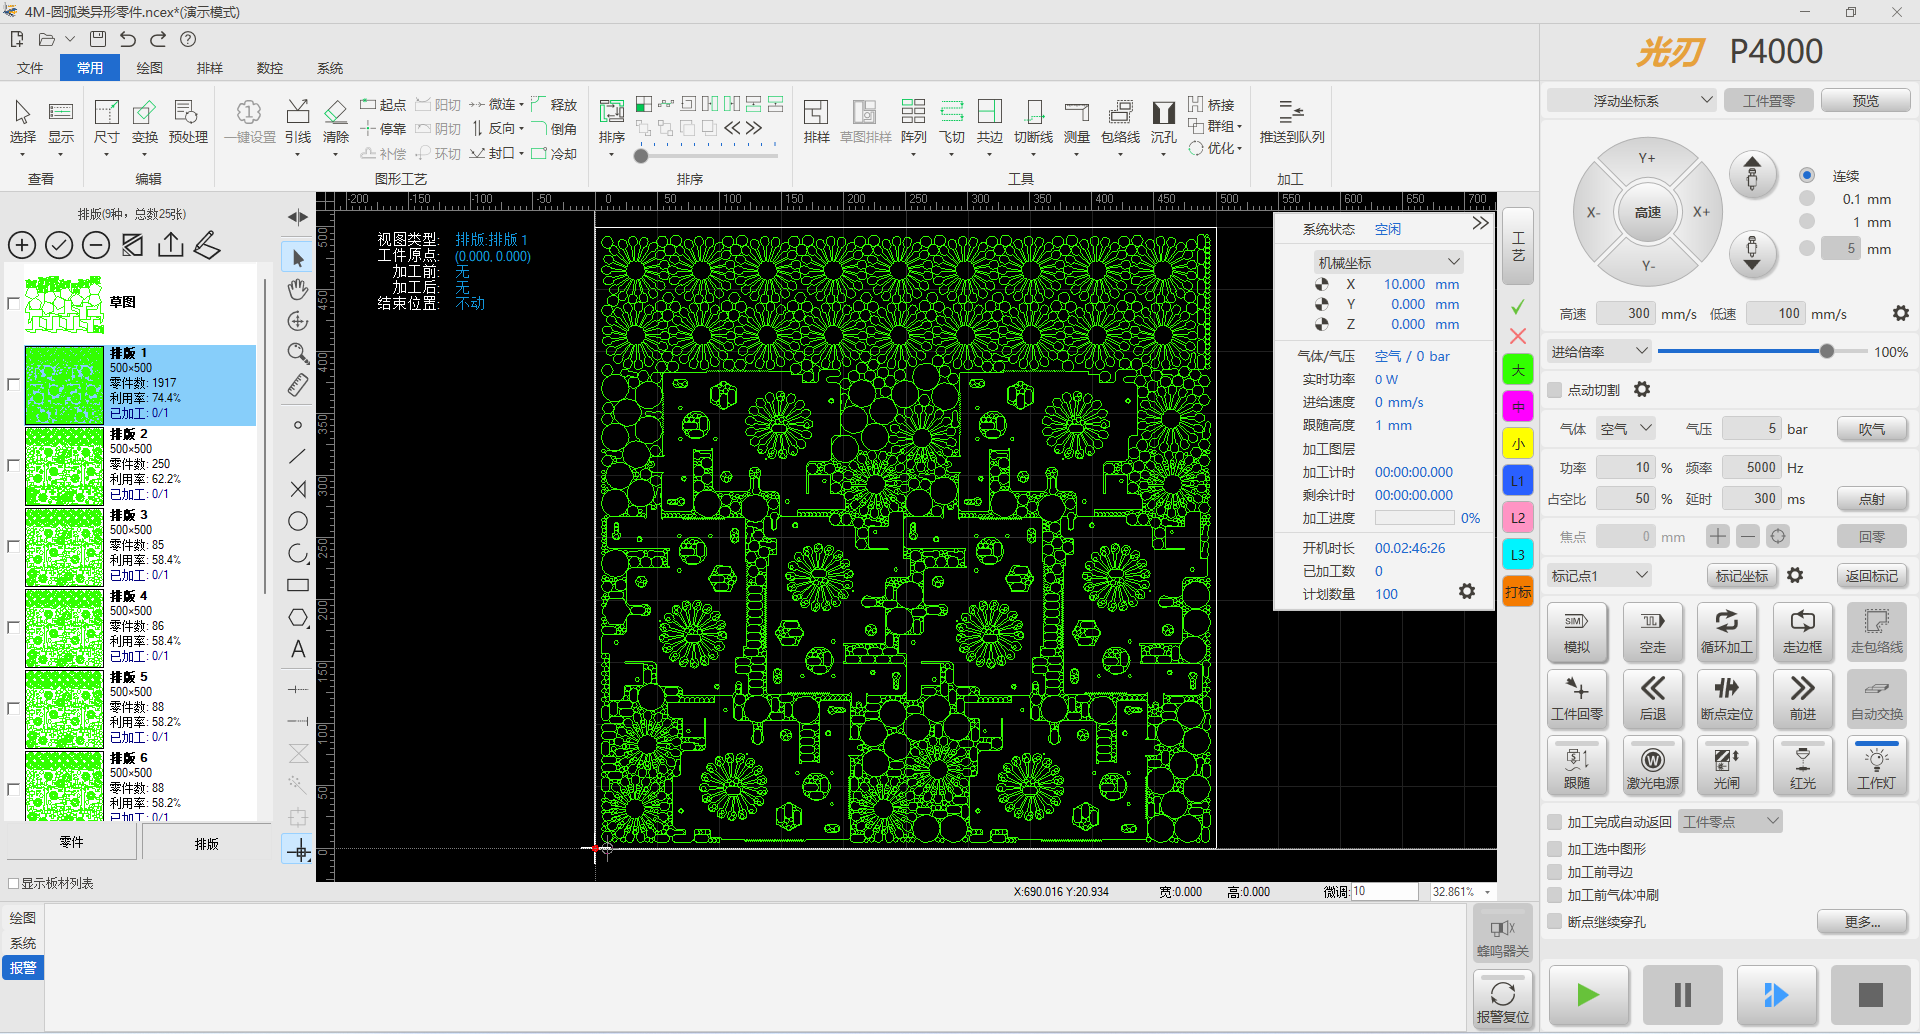Click the 工件置零 button

coord(1768,101)
